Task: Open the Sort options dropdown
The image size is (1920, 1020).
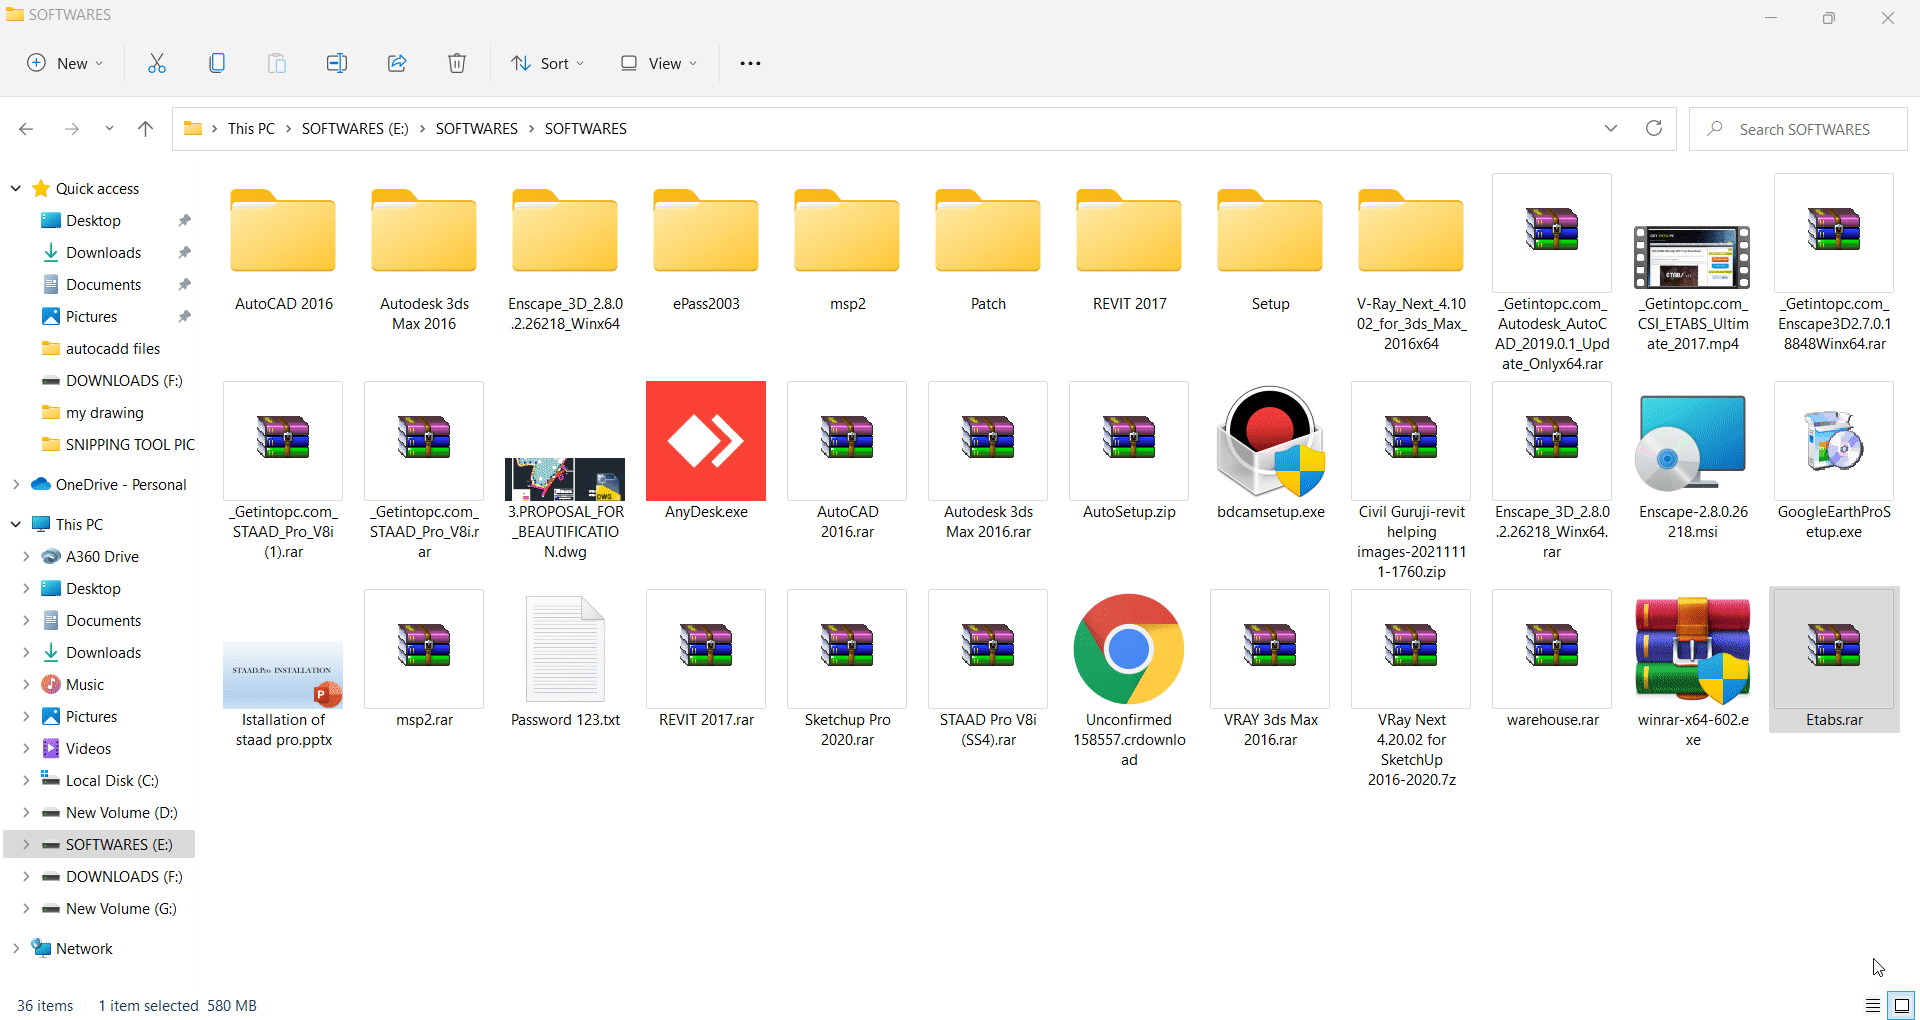Action: [548, 63]
